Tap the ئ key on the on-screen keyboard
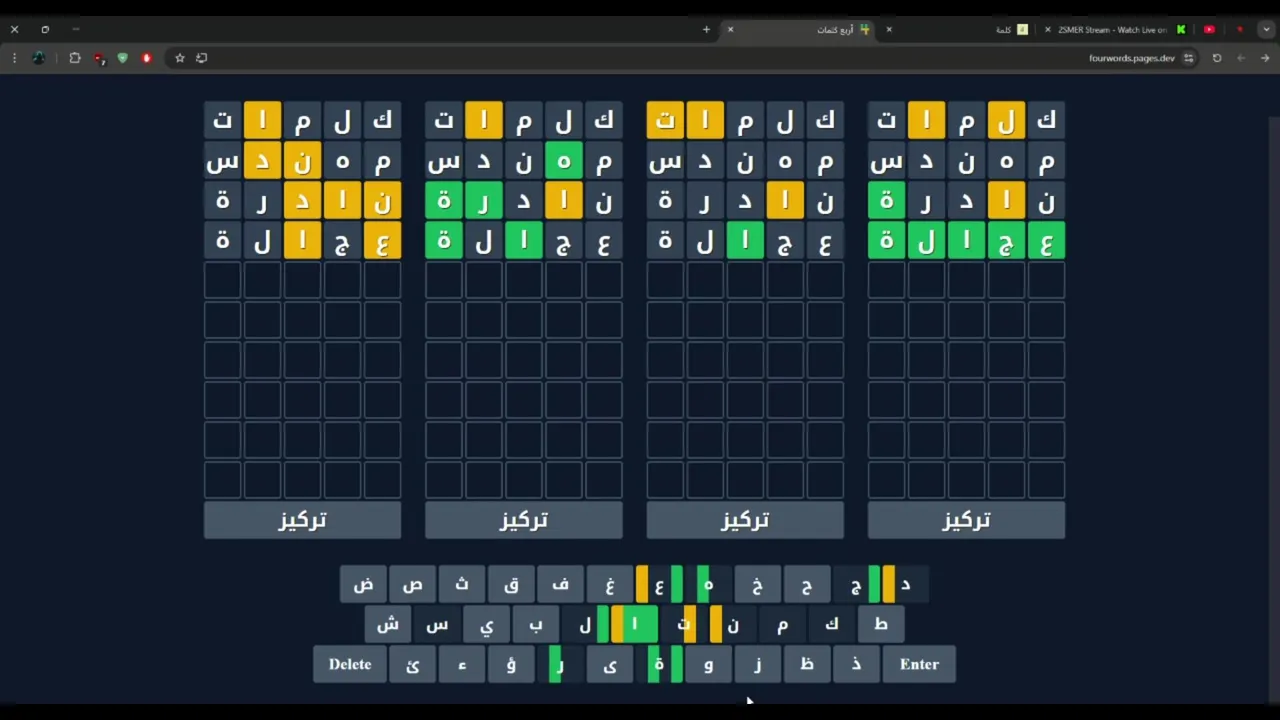This screenshot has height=720, width=1280. coord(412,665)
